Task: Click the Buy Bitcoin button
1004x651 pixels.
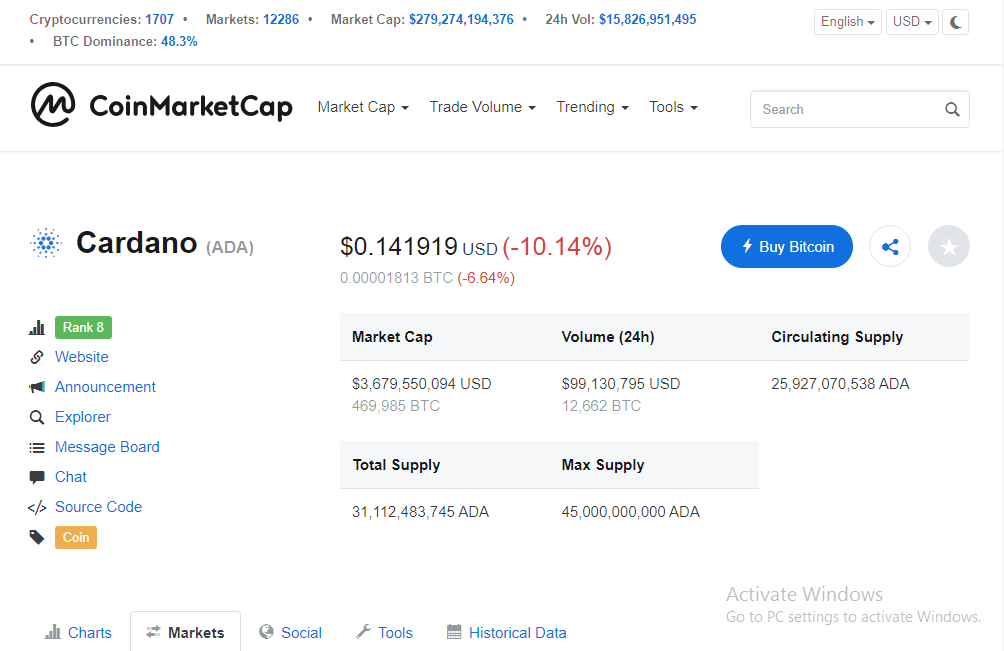Action: pyautogui.click(x=787, y=246)
